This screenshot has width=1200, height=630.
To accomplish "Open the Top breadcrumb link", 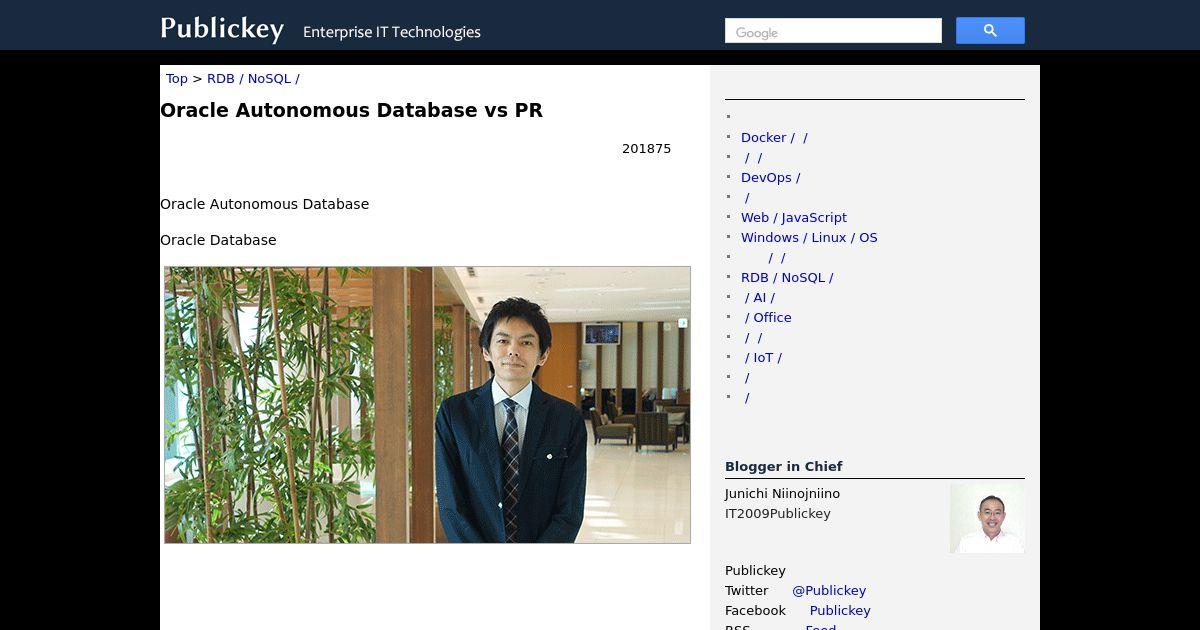I will pos(177,79).
